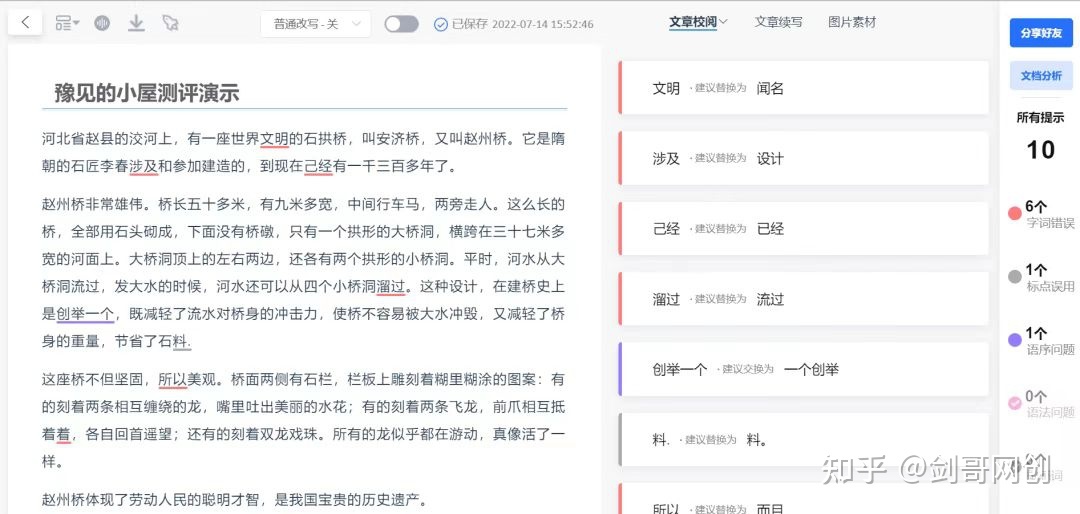The width and height of the screenshot is (1080, 514).
Task: Click the rocket icon in the toolbar
Action: 170,23
